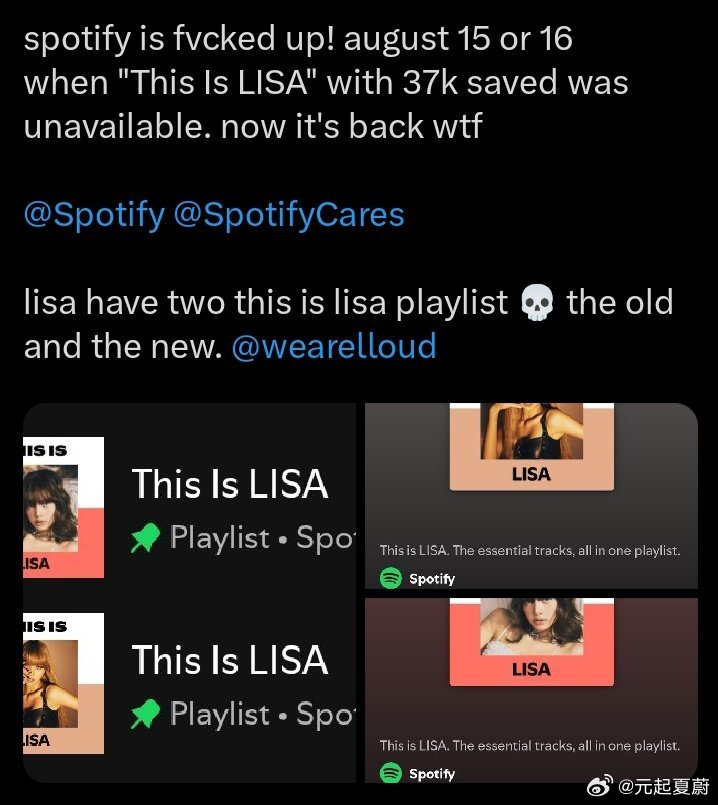Screen dimensions: 718x805
Task: Click the green pin icon on the bottom playlist row
Action: tap(146, 714)
